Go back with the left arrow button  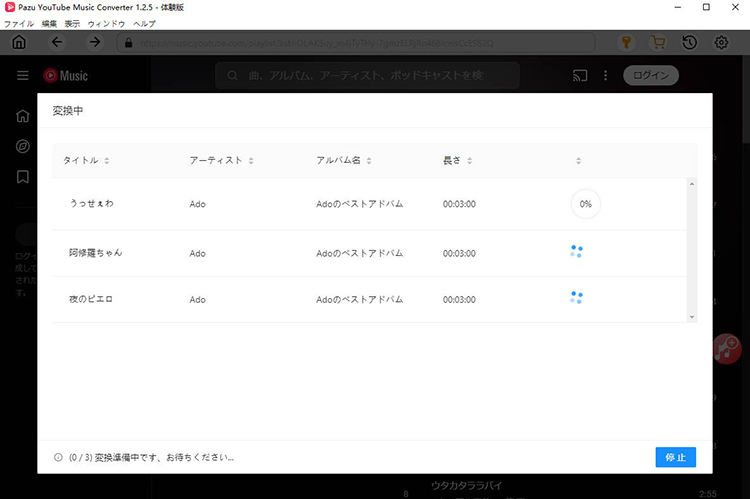pyautogui.click(x=57, y=43)
